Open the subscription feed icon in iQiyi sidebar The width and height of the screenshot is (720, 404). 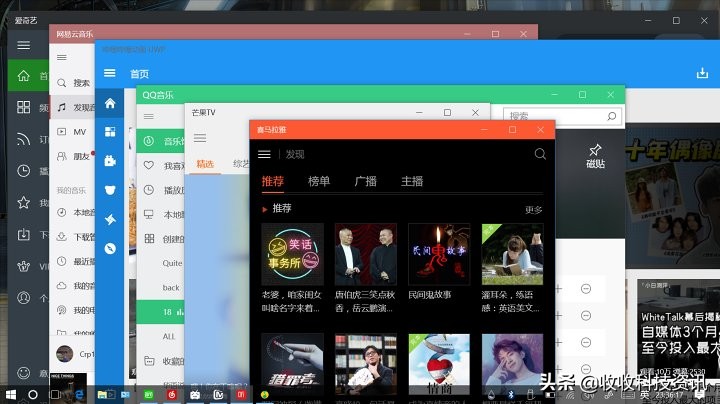[x=23, y=139]
